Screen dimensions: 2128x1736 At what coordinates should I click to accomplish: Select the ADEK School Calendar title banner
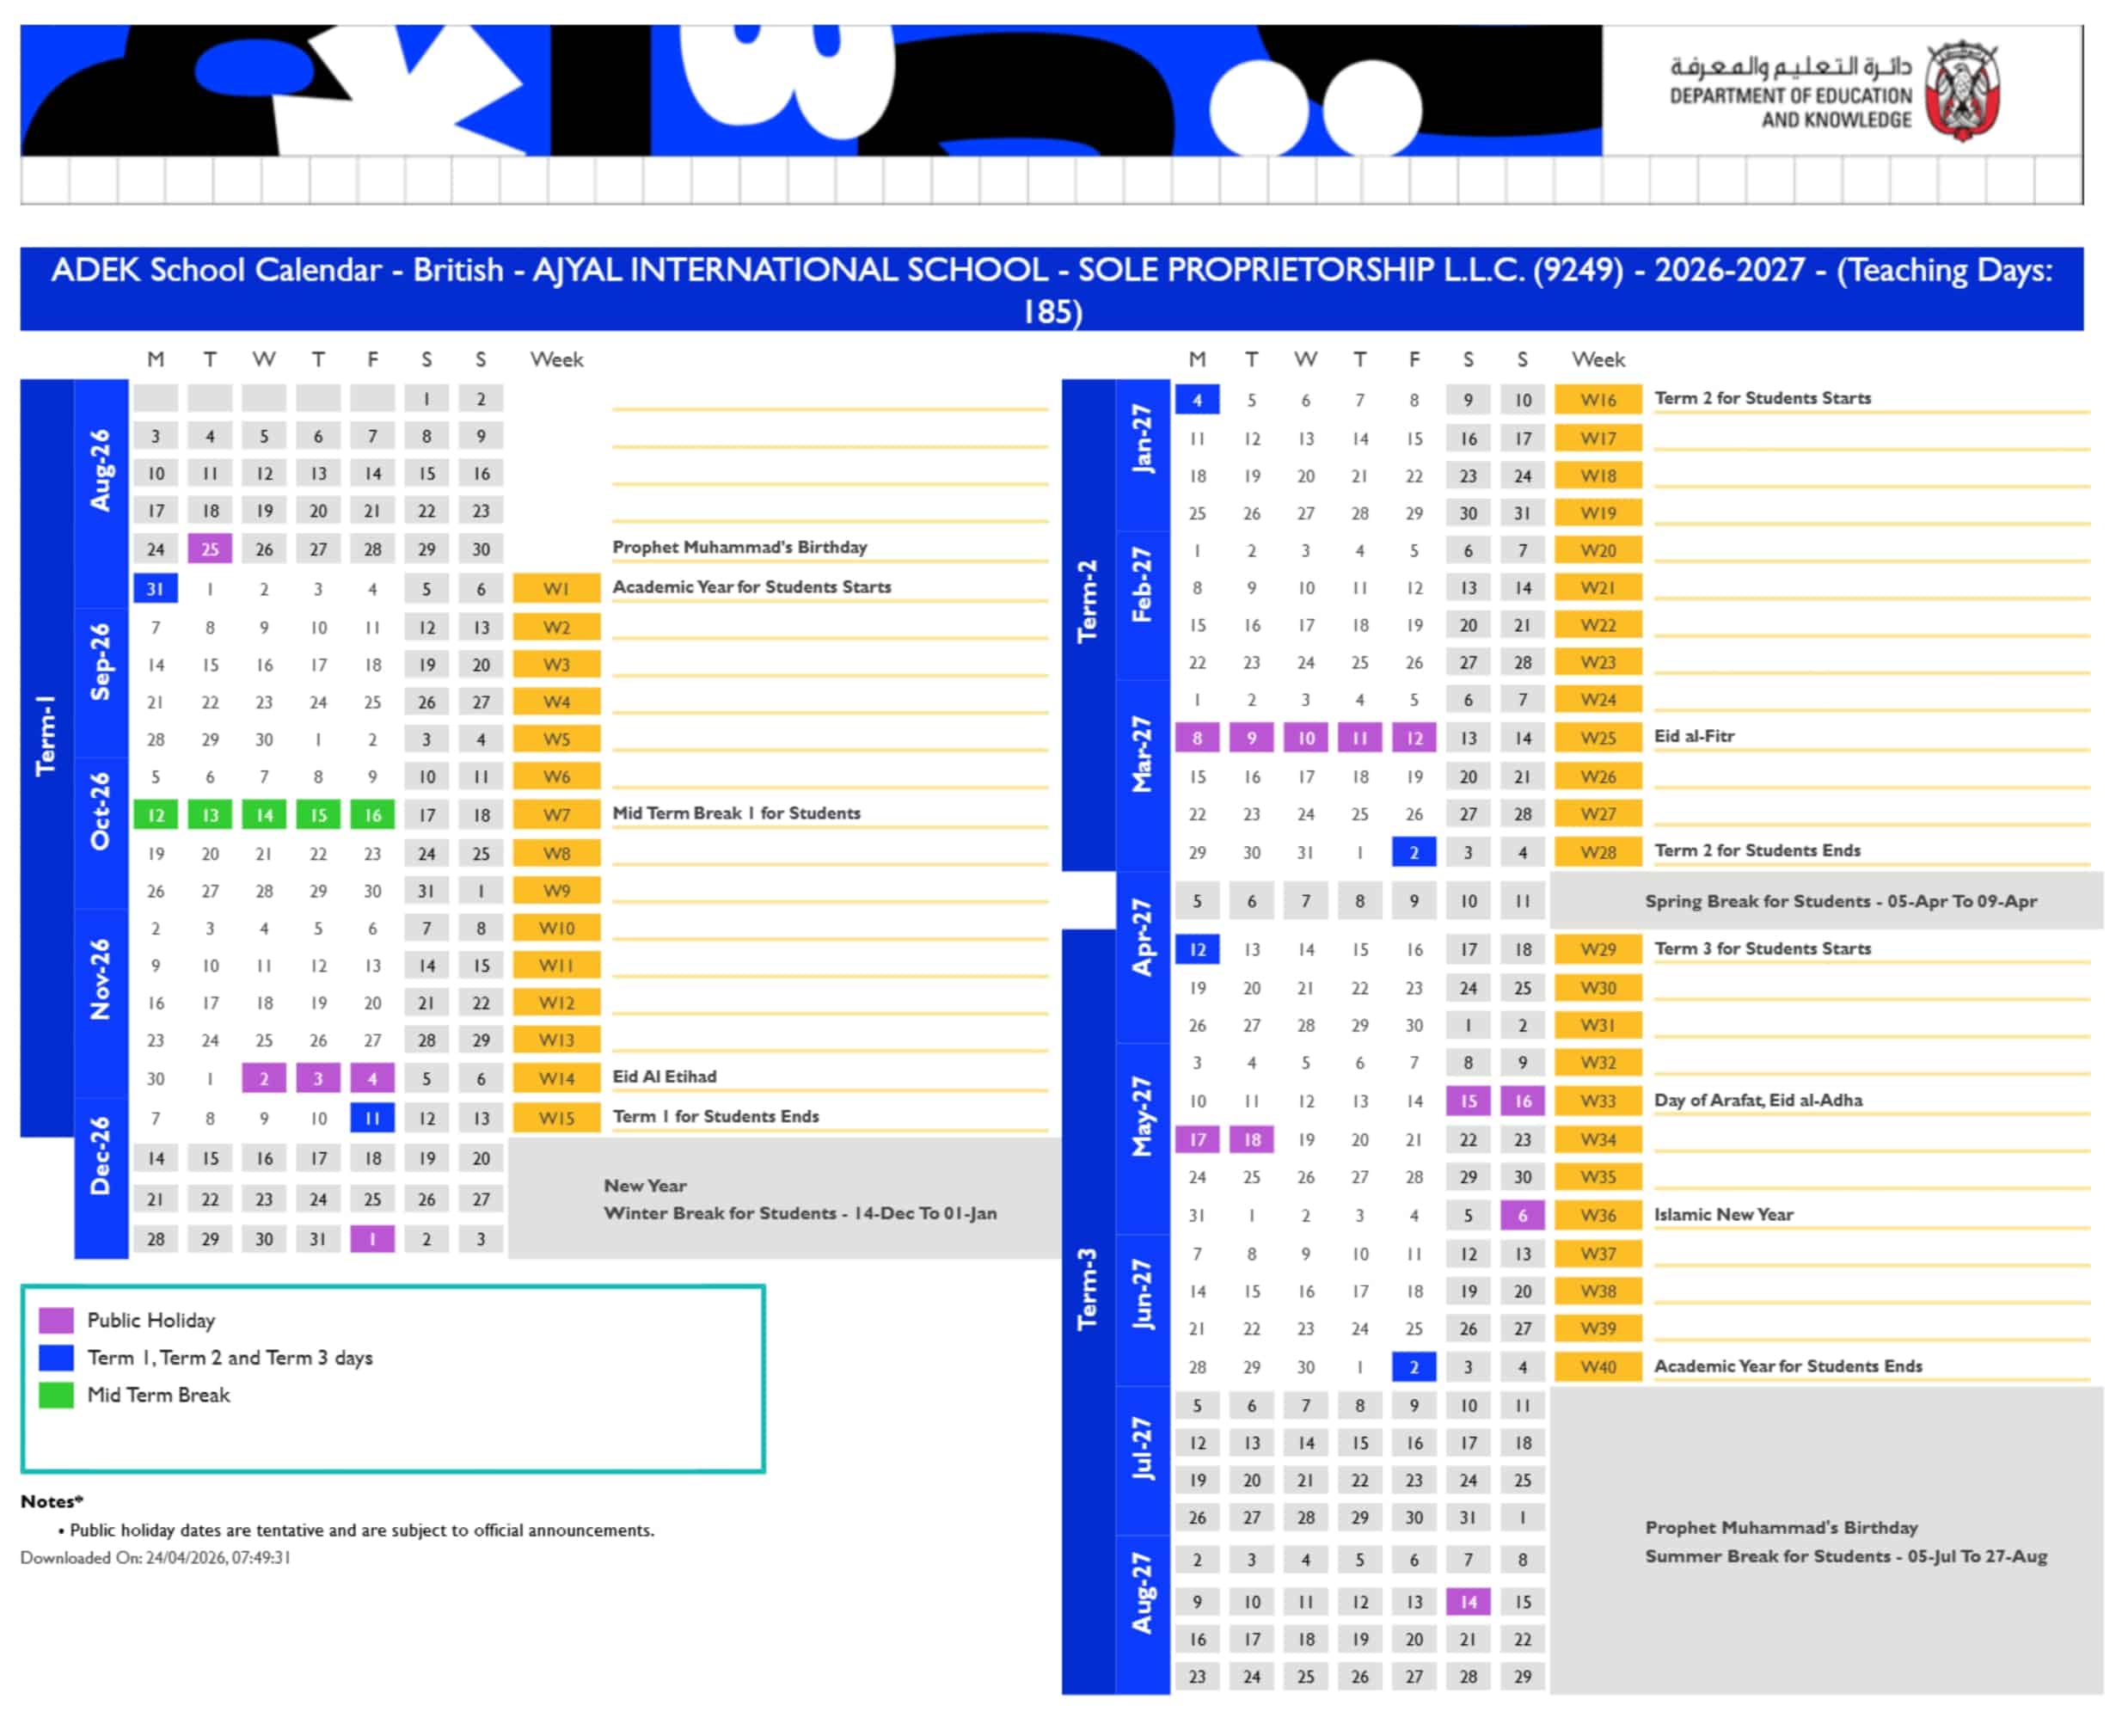click(x=1052, y=289)
